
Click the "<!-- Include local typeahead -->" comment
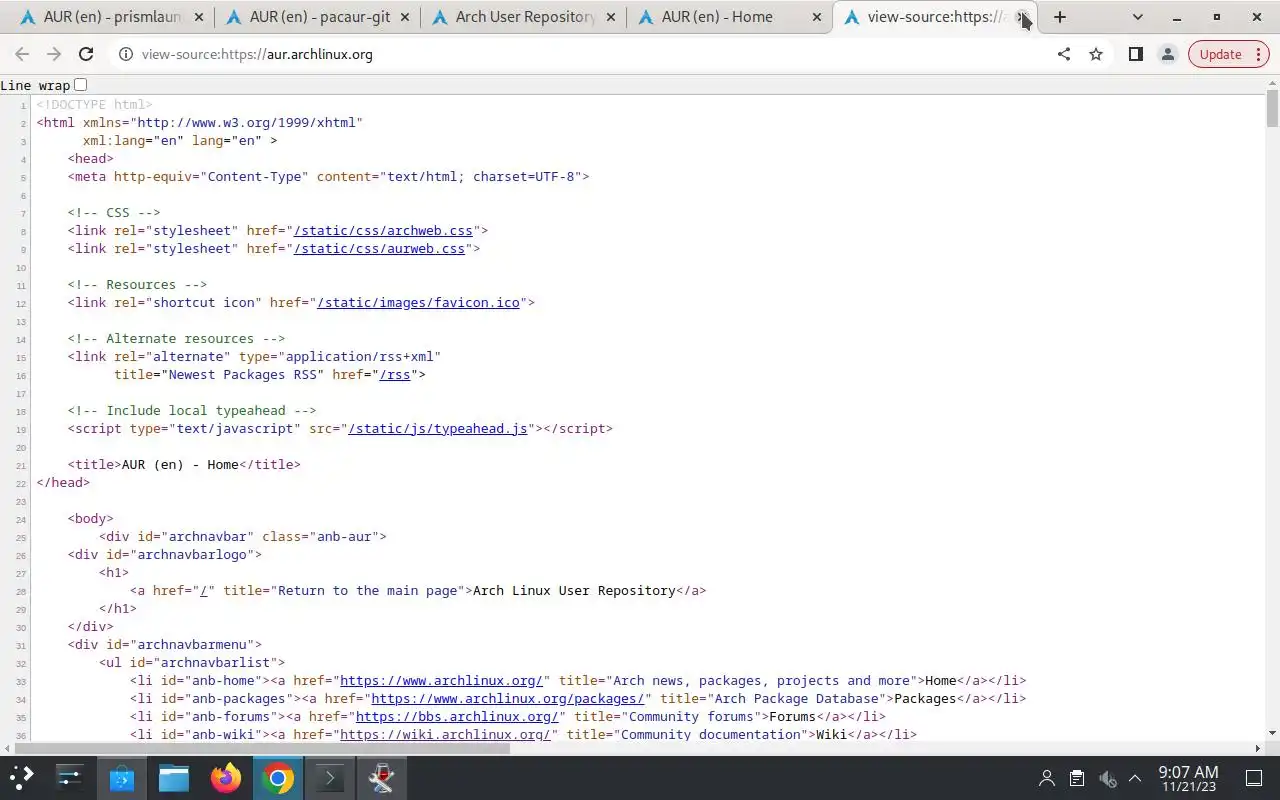coord(192,410)
